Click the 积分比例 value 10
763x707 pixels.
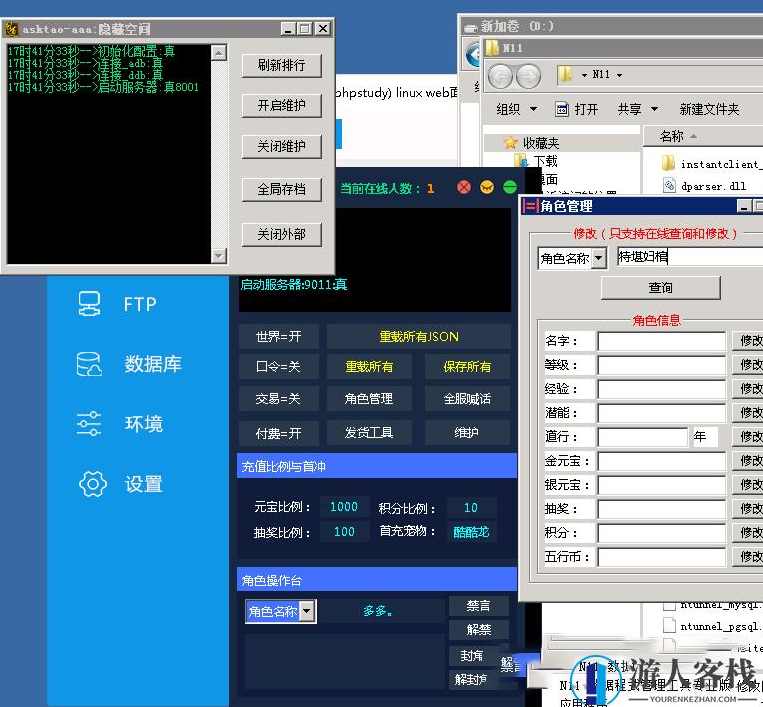pyautogui.click(x=471, y=508)
